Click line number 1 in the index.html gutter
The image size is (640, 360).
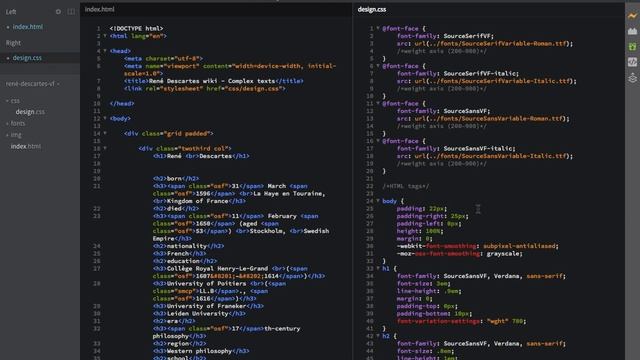[98, 29]
